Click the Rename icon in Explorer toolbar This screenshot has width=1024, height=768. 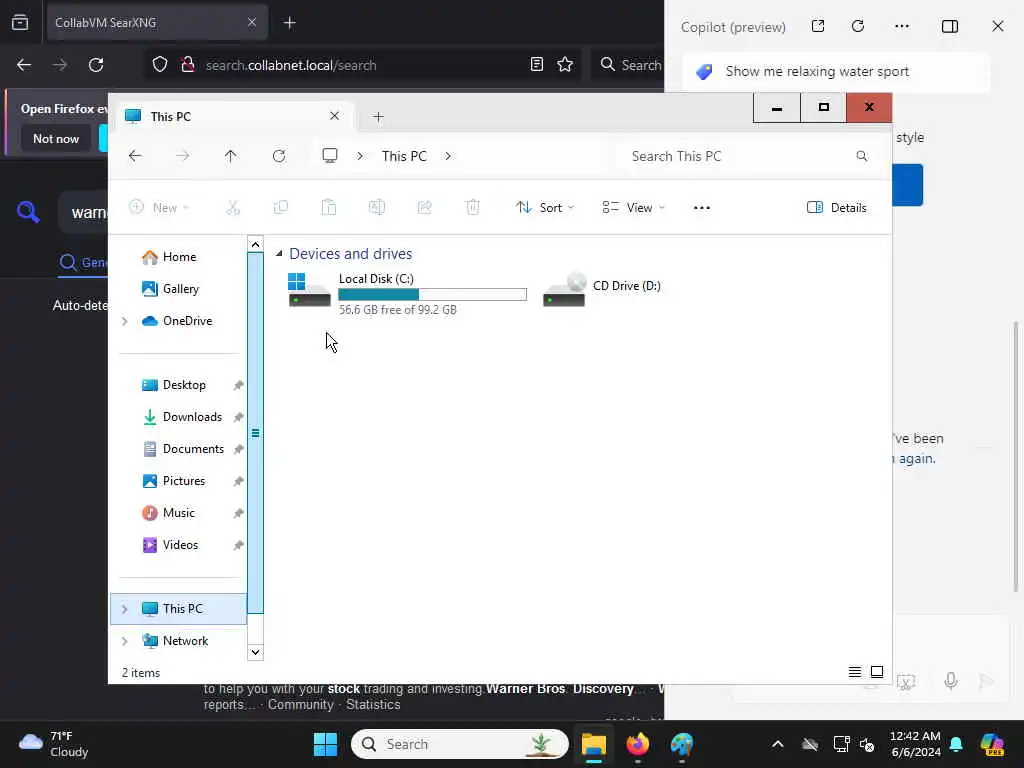(377, 208)
